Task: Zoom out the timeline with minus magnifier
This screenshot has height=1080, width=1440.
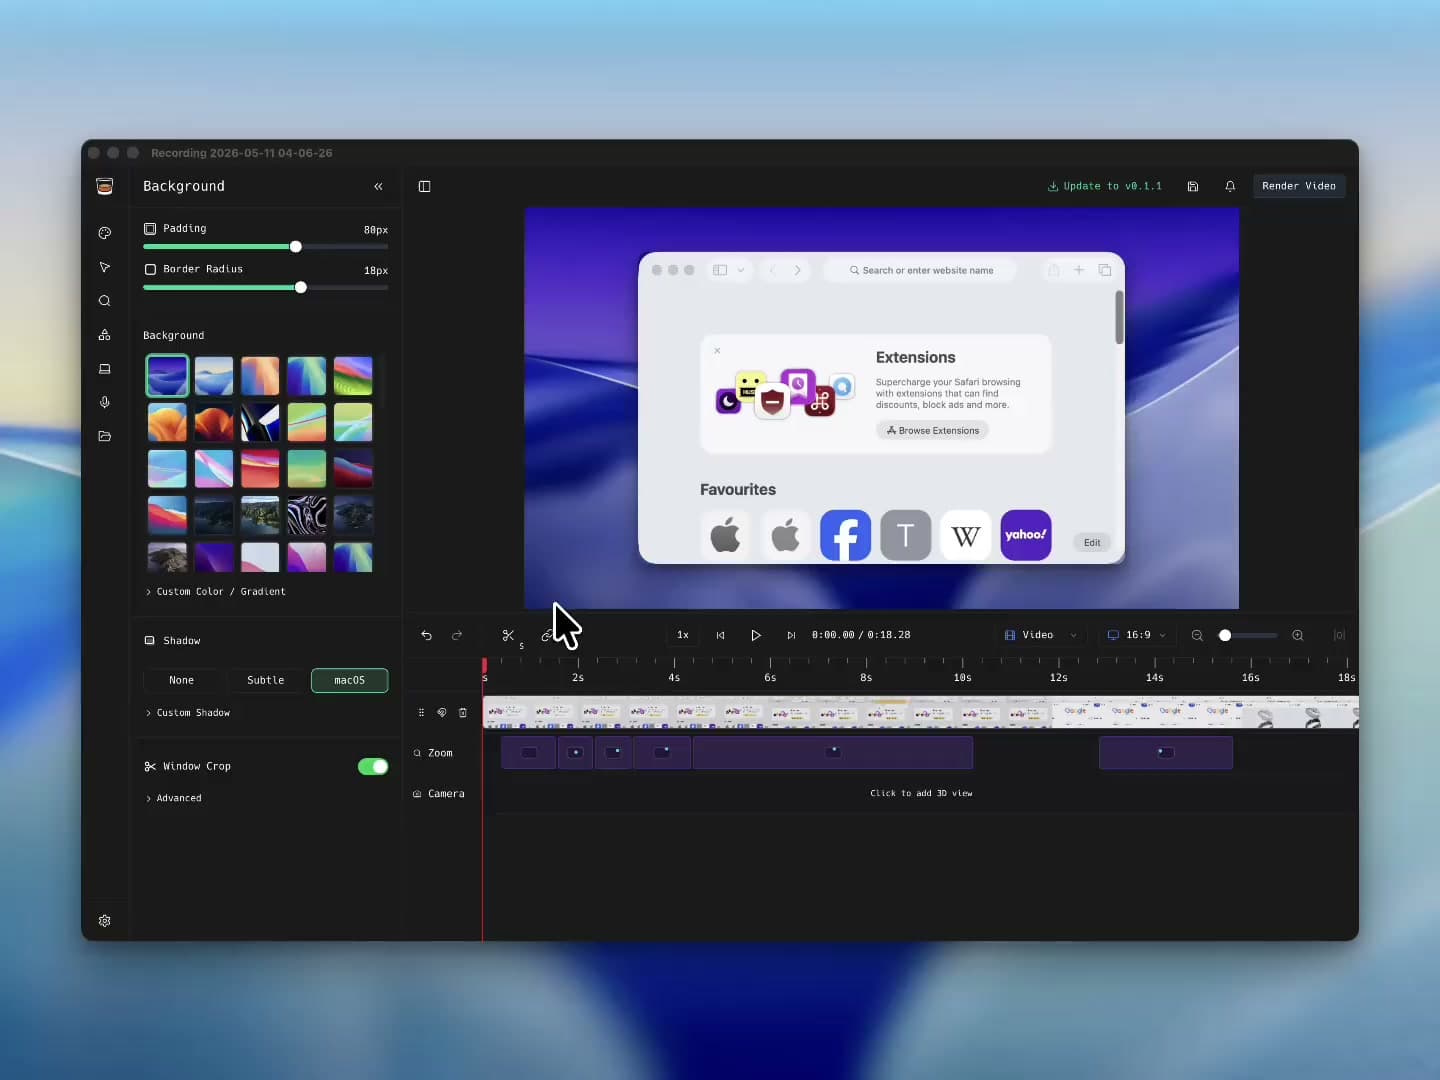Action: click(1197, 635)
